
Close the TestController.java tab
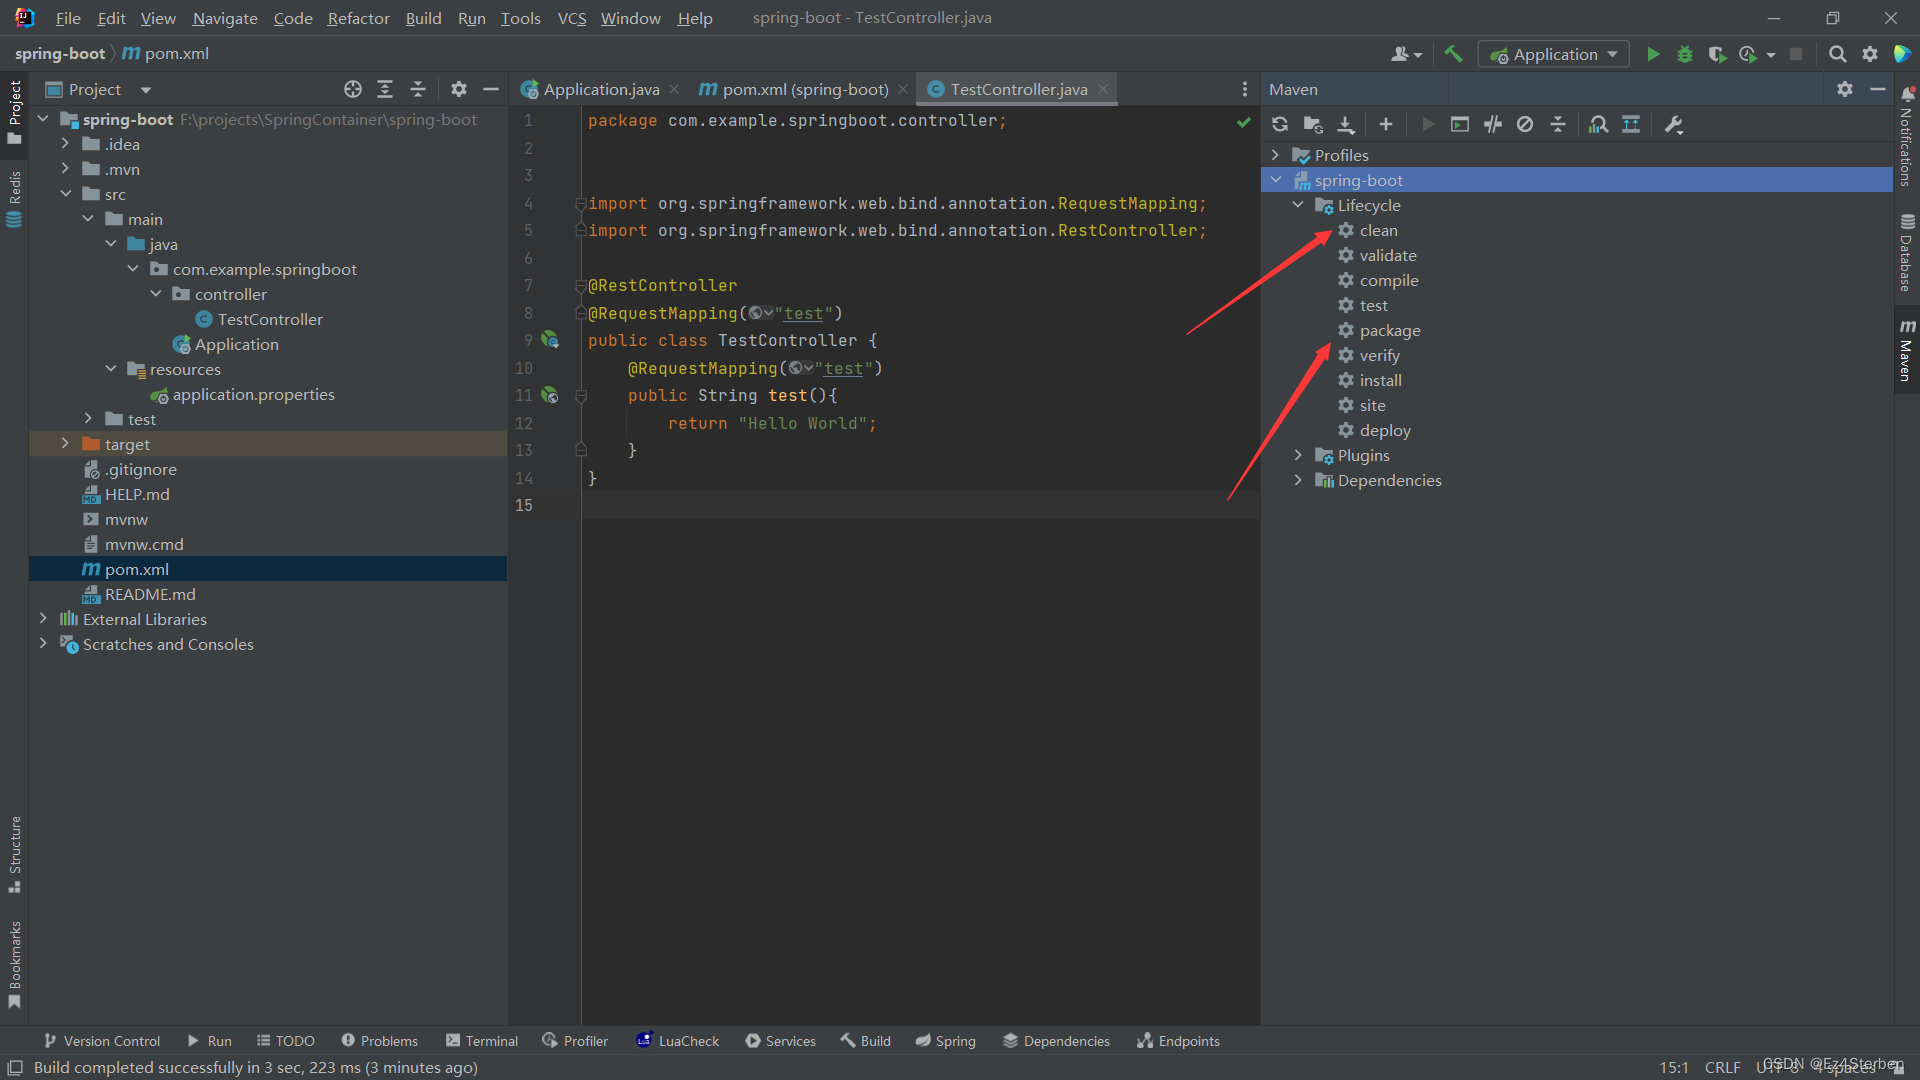1103,89
